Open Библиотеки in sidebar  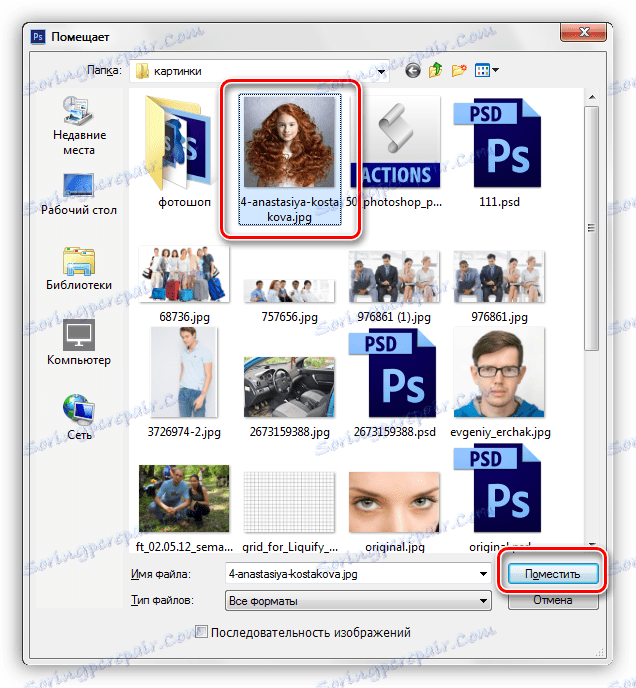point(79,268)
